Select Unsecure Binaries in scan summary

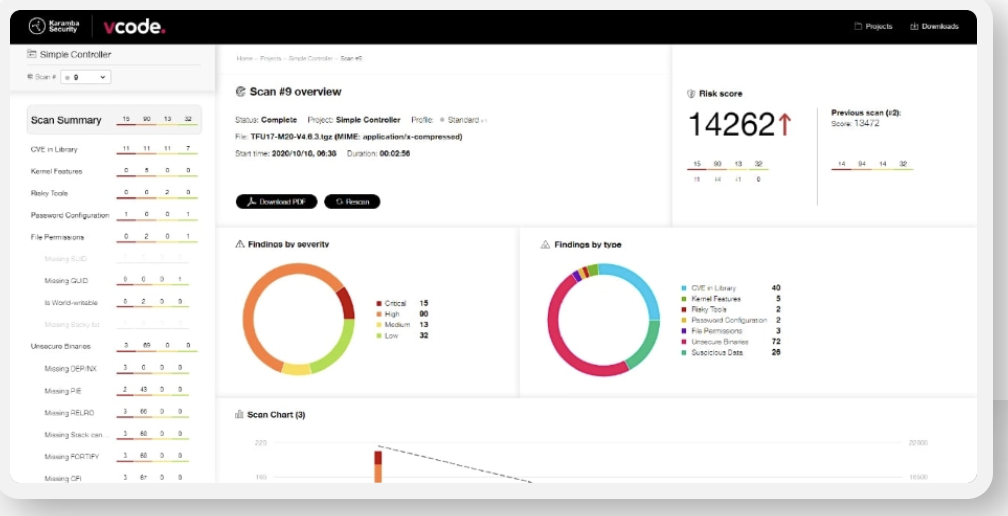pos(60,346)
